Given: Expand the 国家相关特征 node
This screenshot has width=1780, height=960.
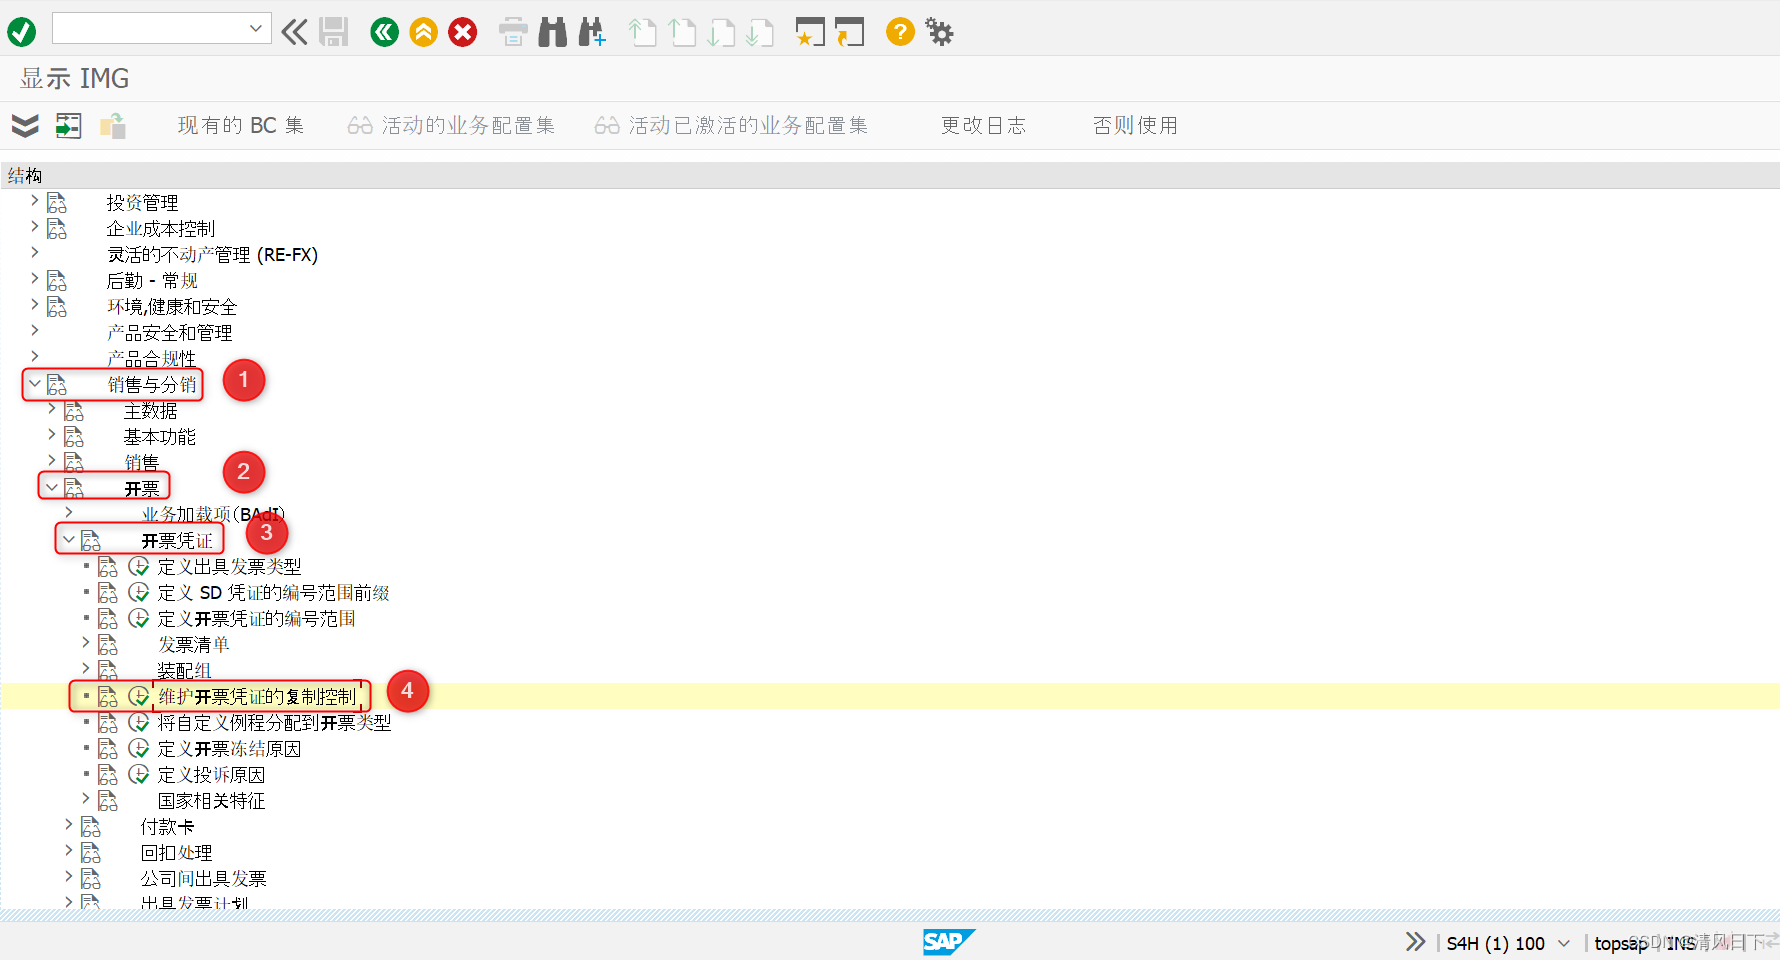Looking at the screenshot, I should point(86,798).
